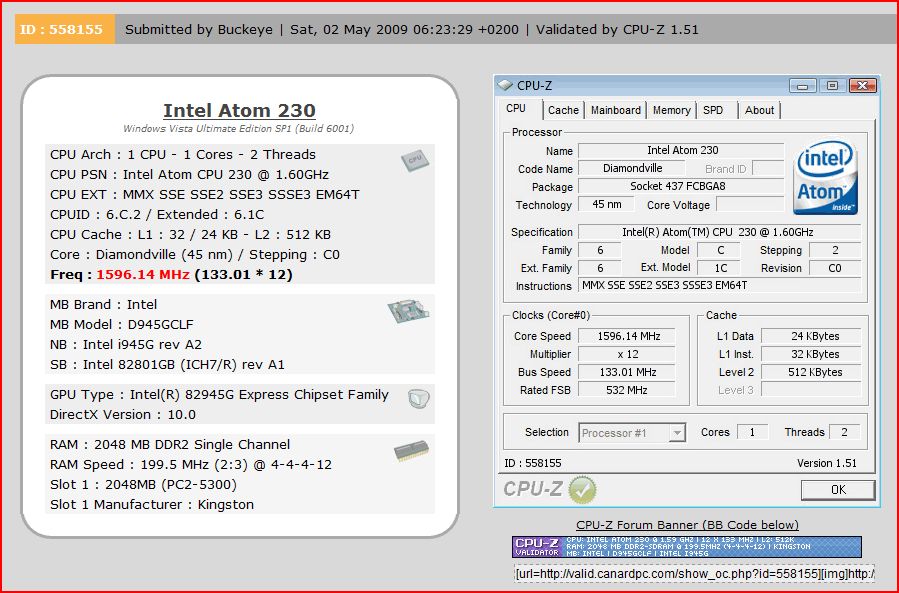This screenshot has height=593, width=899.
Task: Click the SB : Intel 82801GB line
Action: 167,365
